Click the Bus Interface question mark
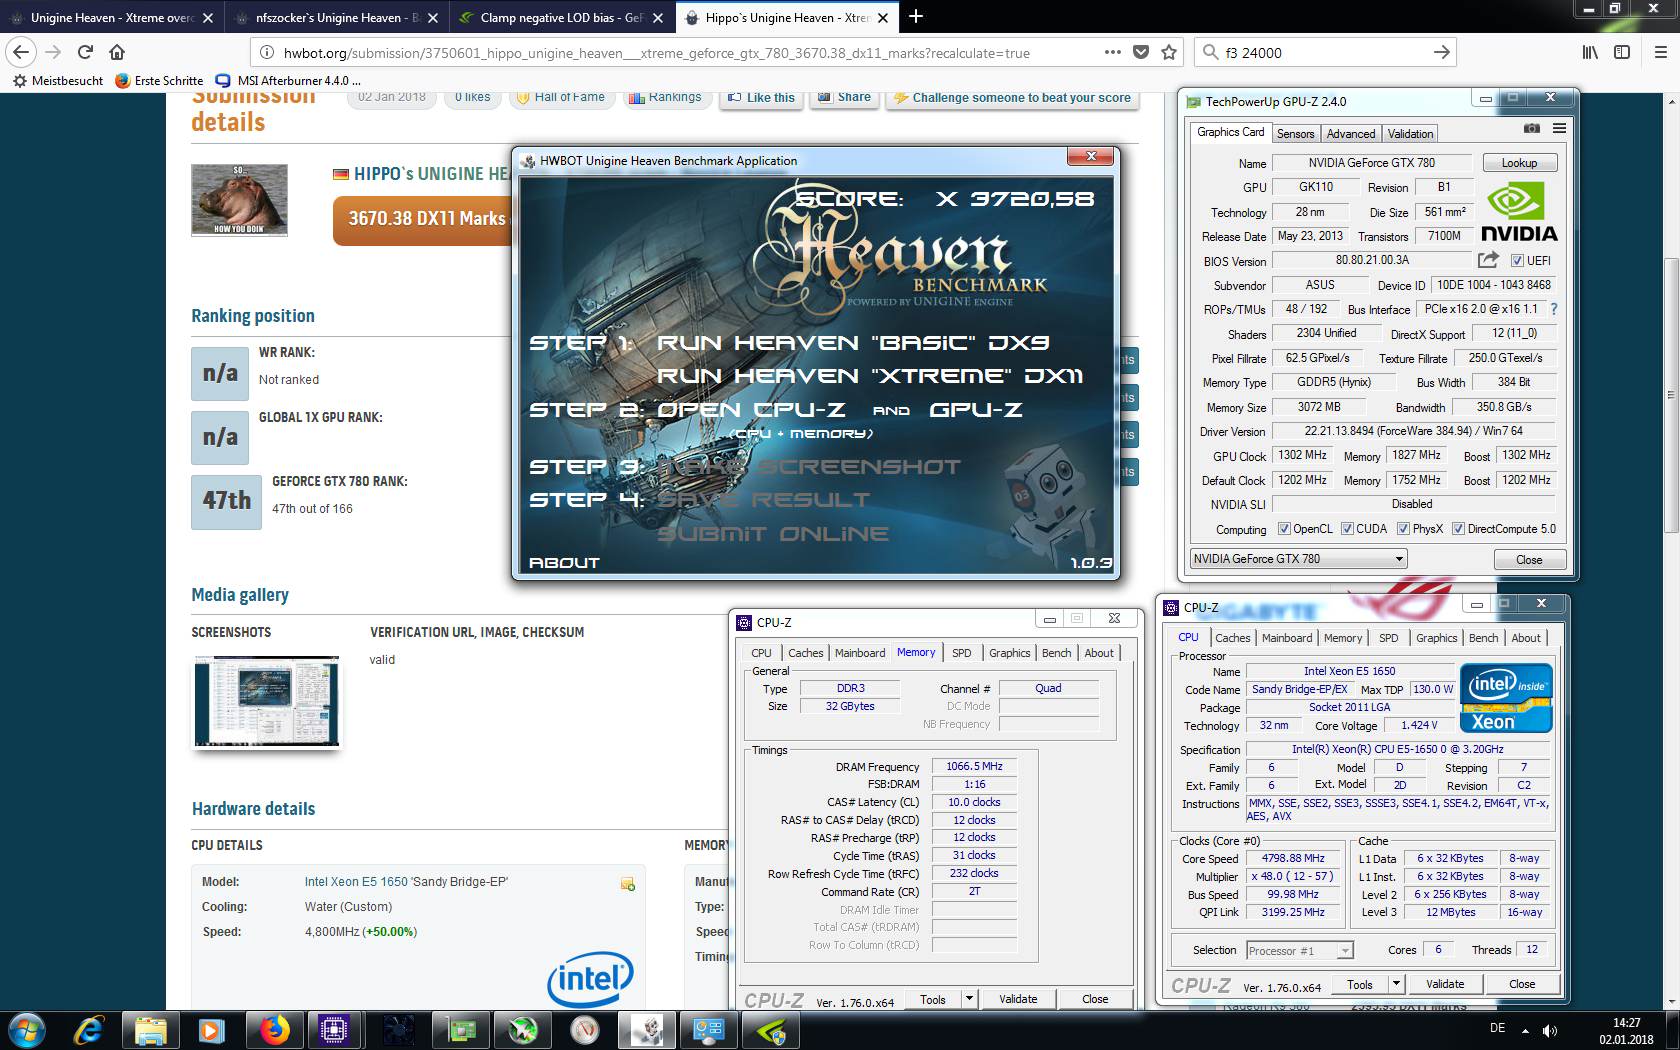Screen dimensions: 1680x1050 pos(1554,309)
